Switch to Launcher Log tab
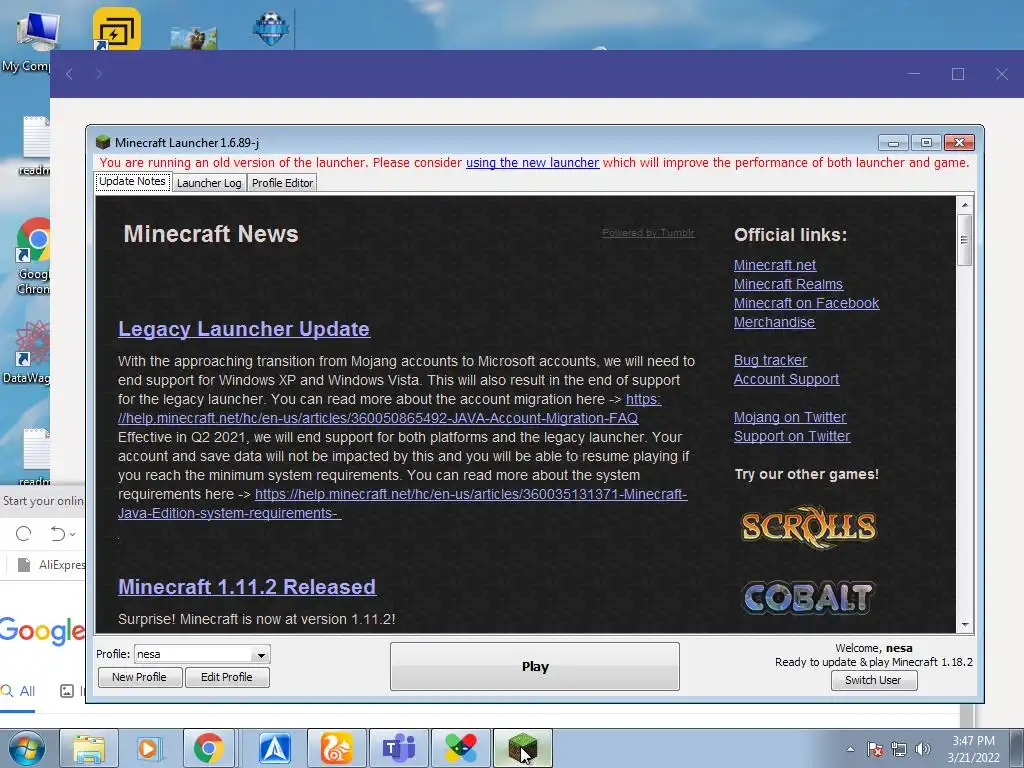 pos(209,183)
